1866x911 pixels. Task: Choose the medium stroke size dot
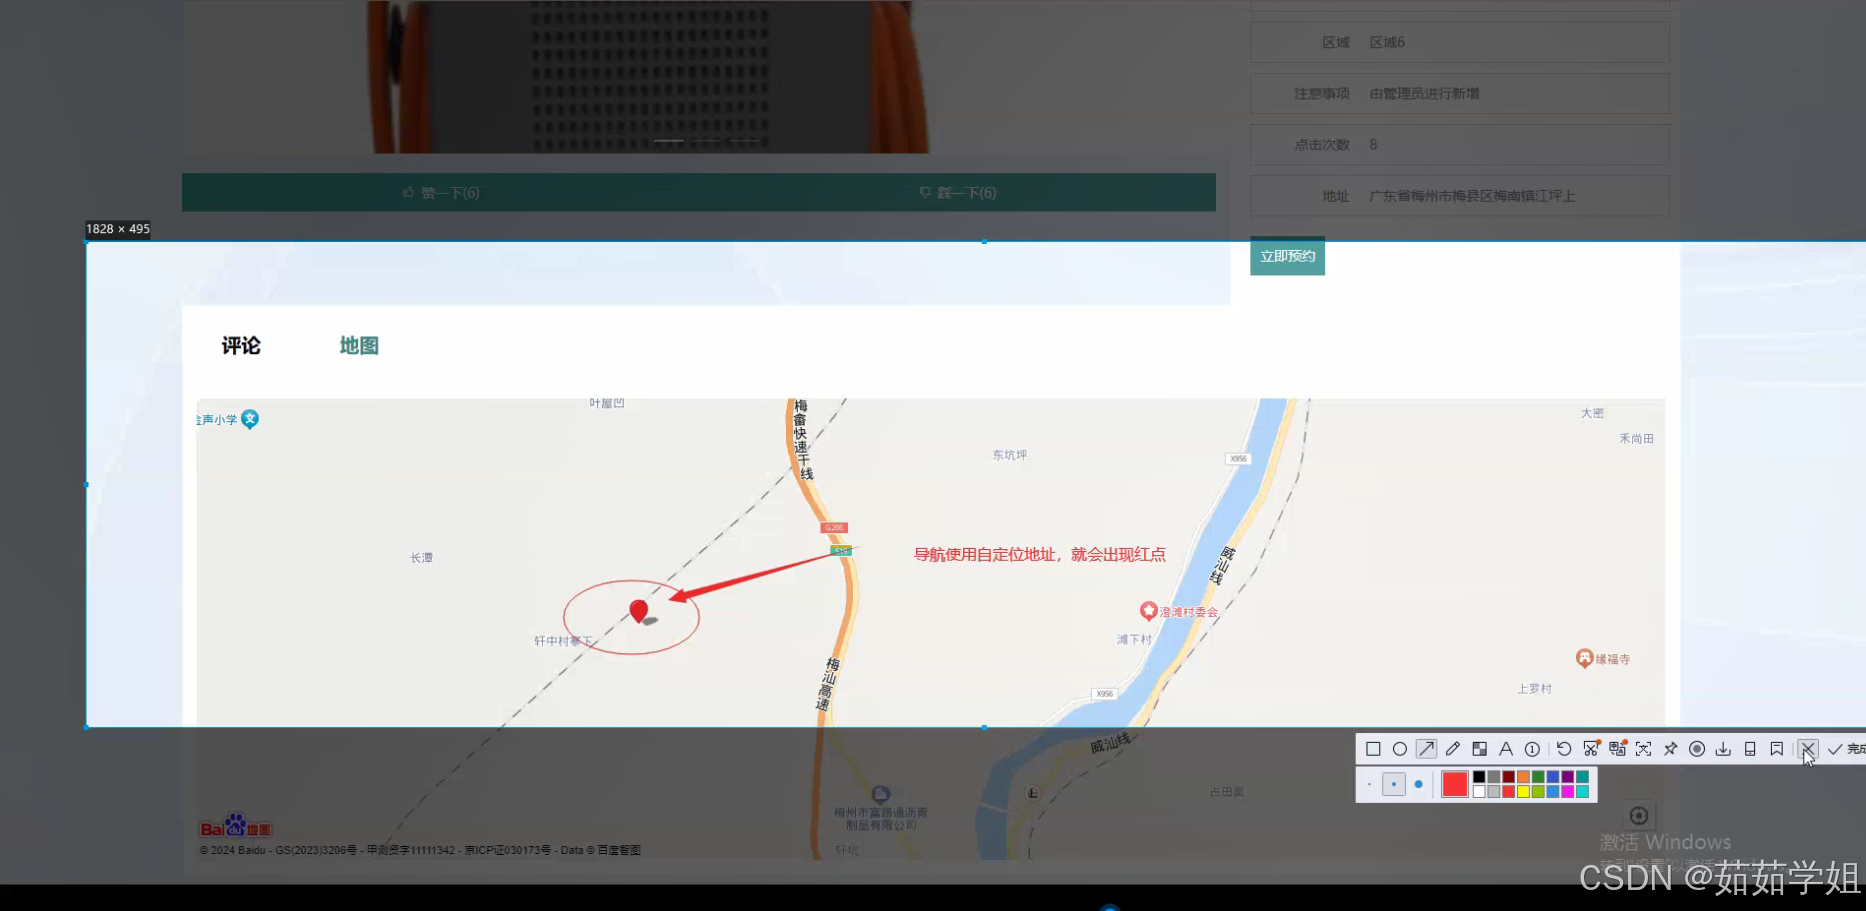tap(1394, 784)
